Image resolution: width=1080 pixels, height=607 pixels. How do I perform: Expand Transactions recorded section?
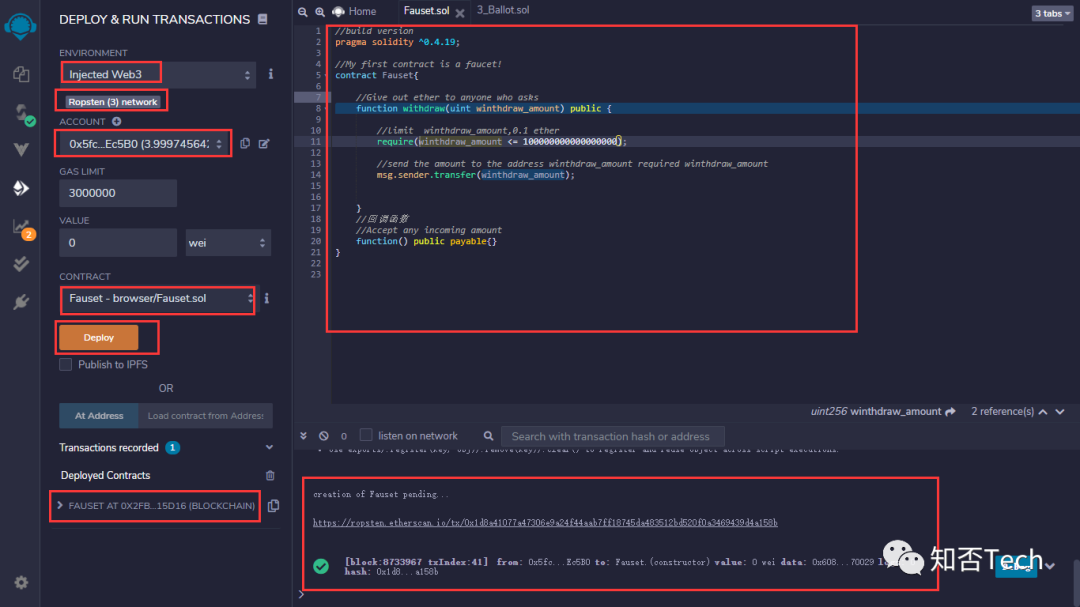[x=269, y=448]
